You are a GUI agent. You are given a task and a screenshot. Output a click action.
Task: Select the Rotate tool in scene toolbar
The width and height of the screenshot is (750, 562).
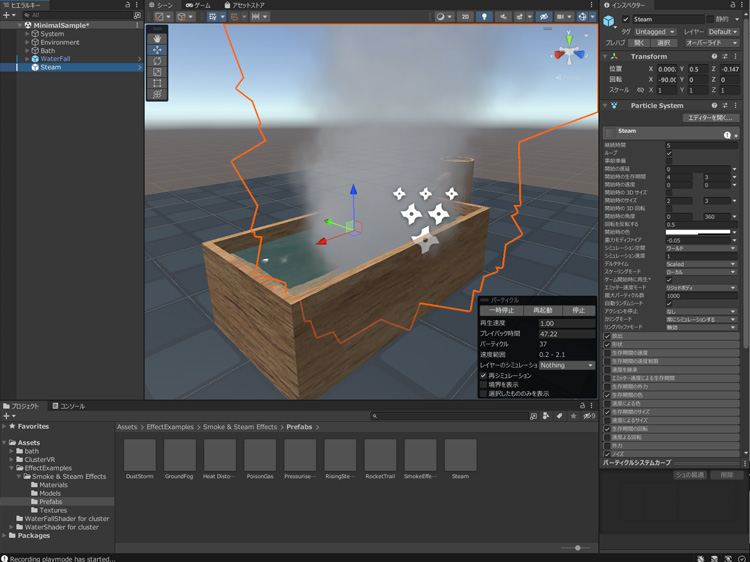pos(158,61)
